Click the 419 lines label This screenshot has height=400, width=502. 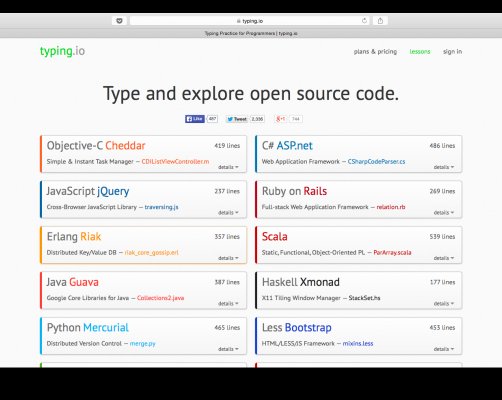coord(227,146)
